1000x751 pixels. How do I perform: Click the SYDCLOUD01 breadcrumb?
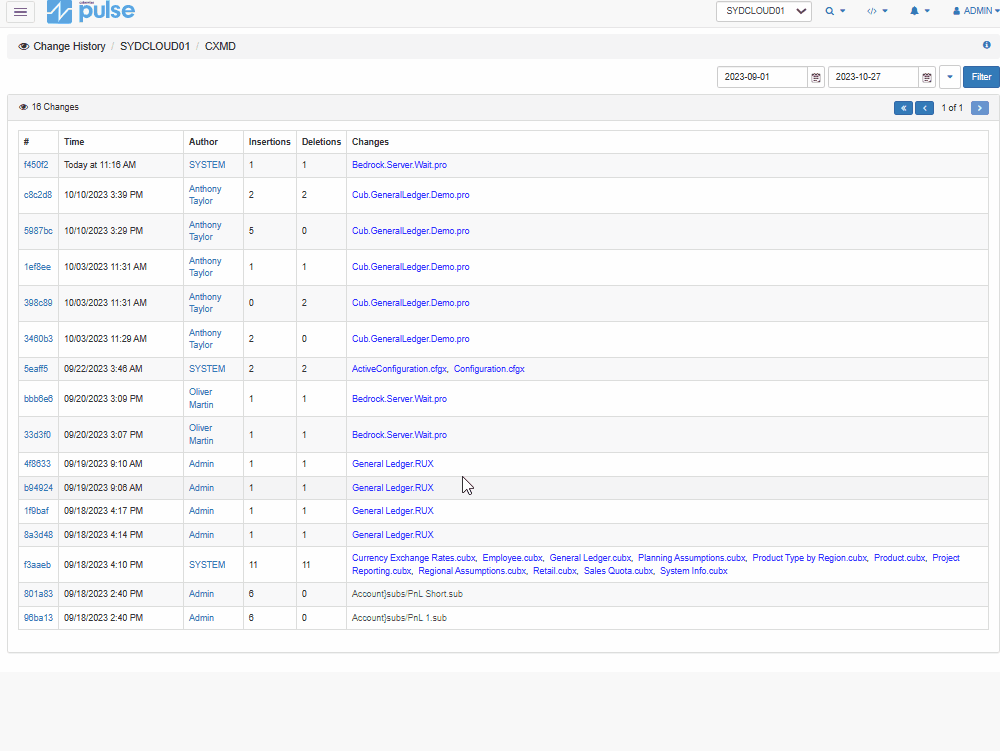(x=155, y=47)
